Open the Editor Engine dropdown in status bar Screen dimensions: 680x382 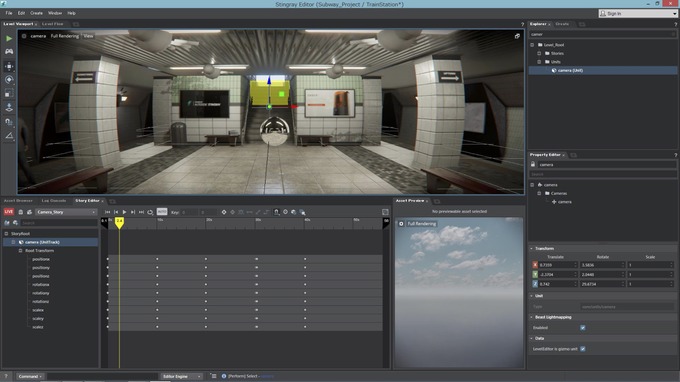pyautogui.click(x=181, y=376)
